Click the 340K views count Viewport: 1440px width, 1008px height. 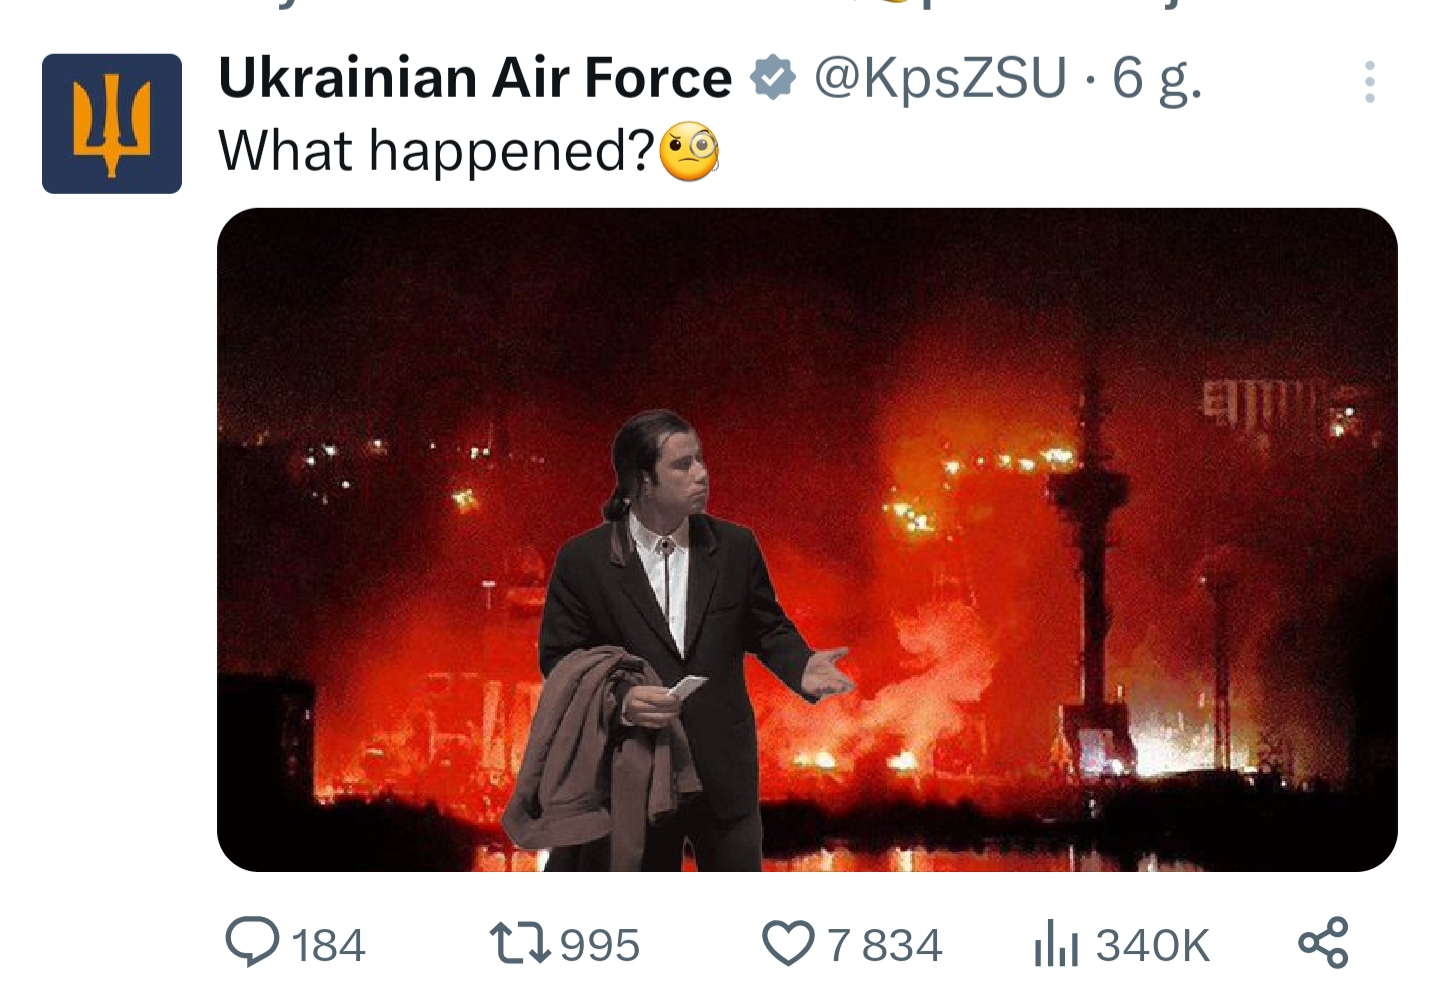pos(1153,945)
